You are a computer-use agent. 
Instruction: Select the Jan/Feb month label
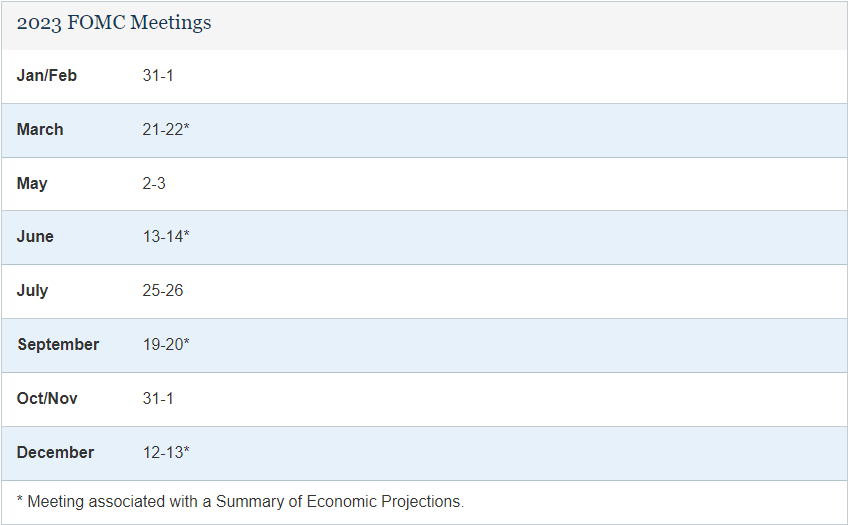tap(47, 75)
